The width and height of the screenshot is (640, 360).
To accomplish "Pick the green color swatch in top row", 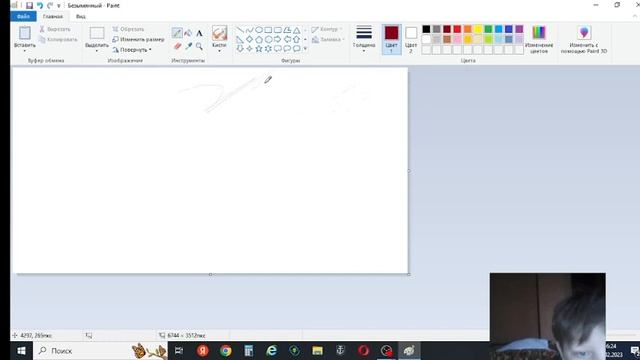I will click(488, 29).
